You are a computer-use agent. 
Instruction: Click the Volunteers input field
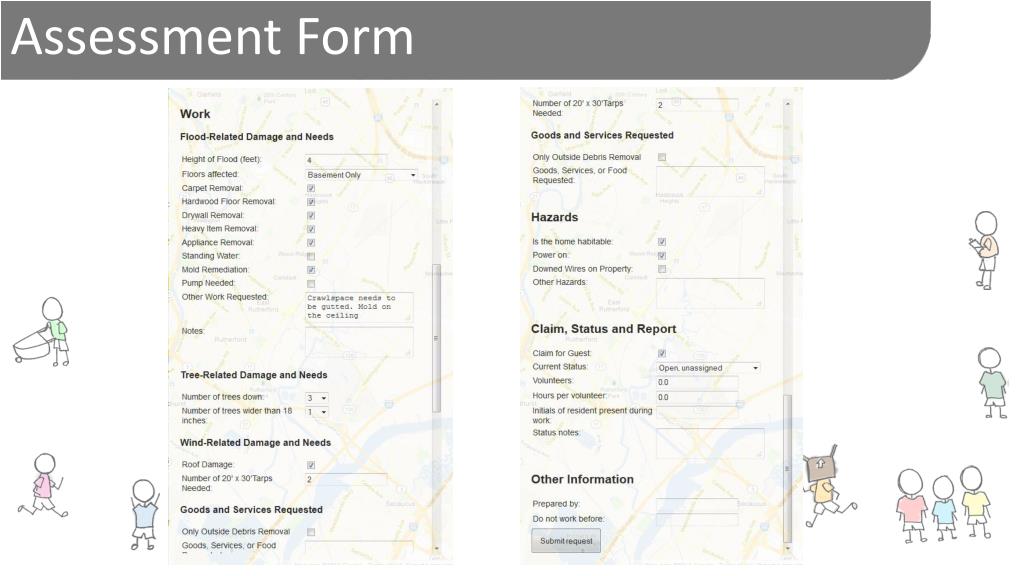[697, 382]
